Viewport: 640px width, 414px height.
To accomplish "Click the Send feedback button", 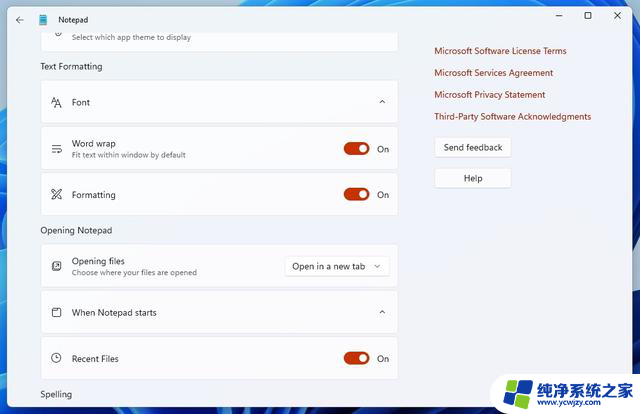I will 473,147.
